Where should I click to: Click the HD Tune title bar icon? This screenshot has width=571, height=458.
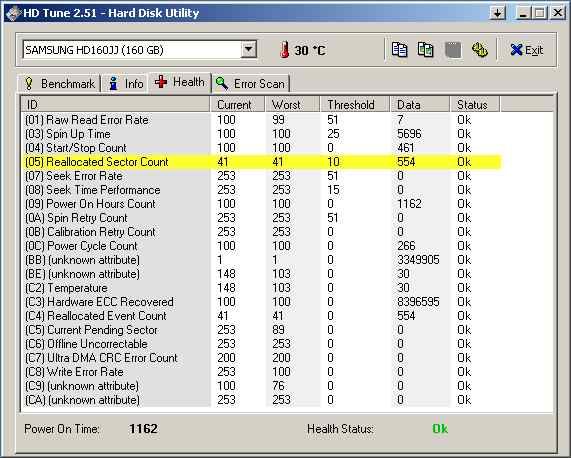click(13, 13)
